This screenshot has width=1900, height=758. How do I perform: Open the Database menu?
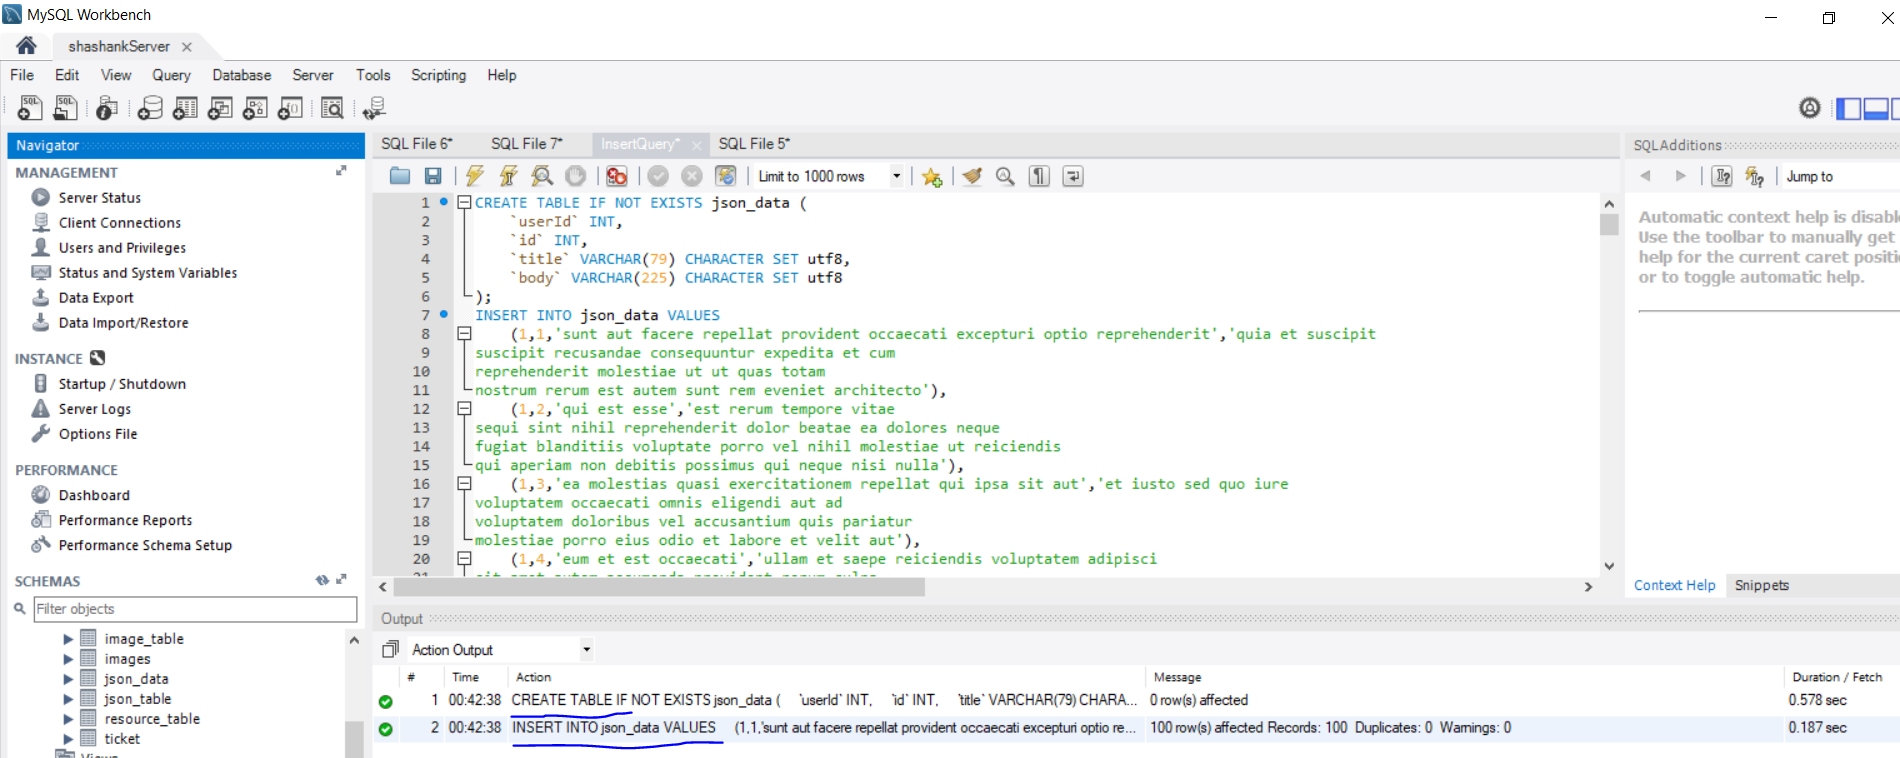241,75
